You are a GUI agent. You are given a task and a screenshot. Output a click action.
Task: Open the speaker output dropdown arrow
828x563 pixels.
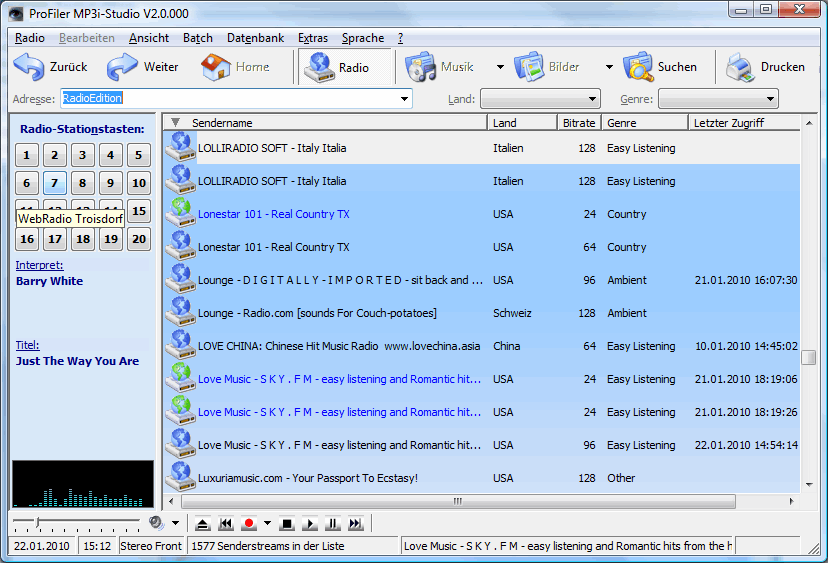175,523
